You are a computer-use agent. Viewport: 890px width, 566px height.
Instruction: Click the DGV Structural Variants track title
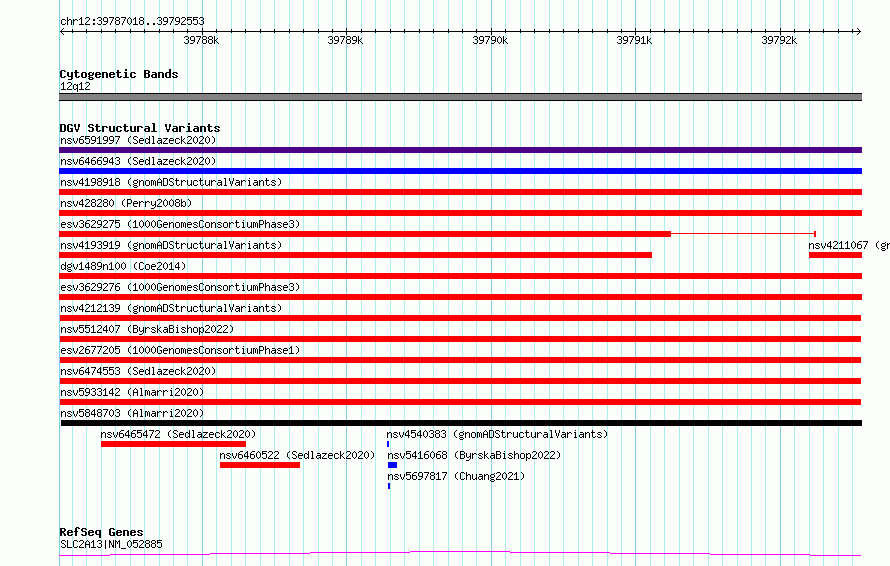point(140,128)
